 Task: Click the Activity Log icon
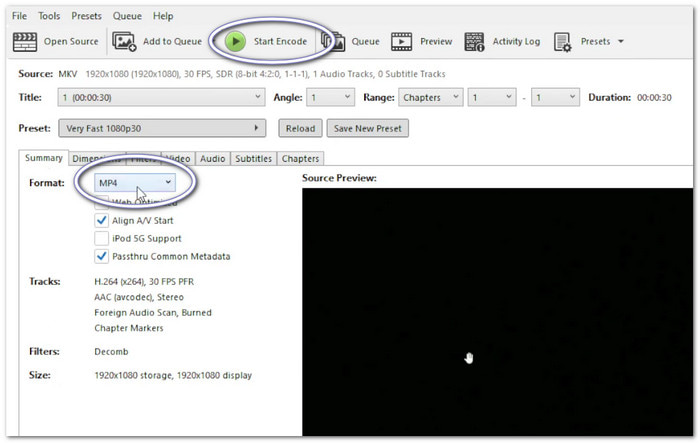click(474, 42)
